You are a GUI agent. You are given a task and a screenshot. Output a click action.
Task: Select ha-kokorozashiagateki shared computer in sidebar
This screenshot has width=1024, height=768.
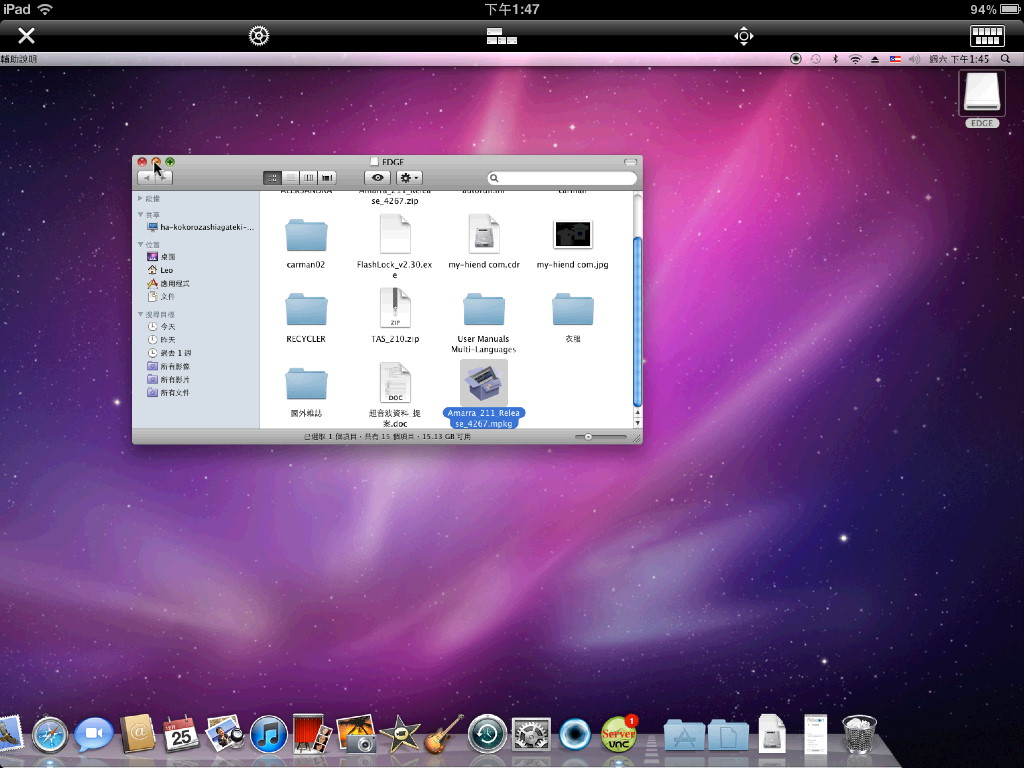tap(200, 227)
